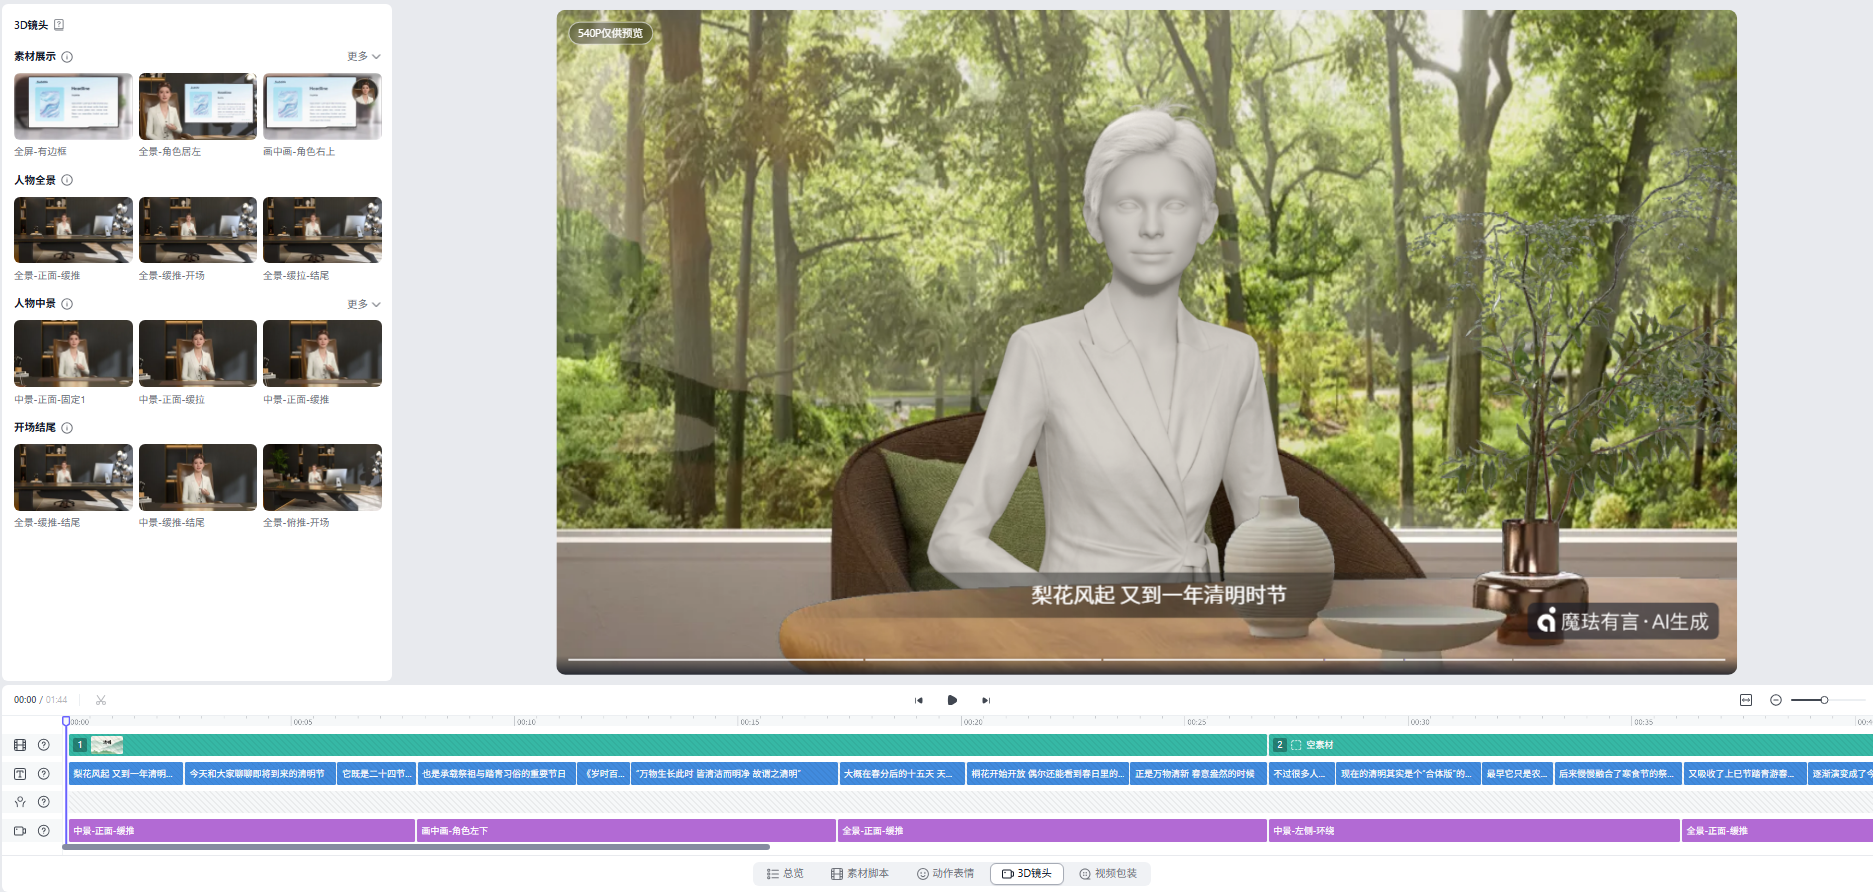Switch to the 总览 tab
Image resolution: width=1873 pixels, height=892 pixels.
785,874
